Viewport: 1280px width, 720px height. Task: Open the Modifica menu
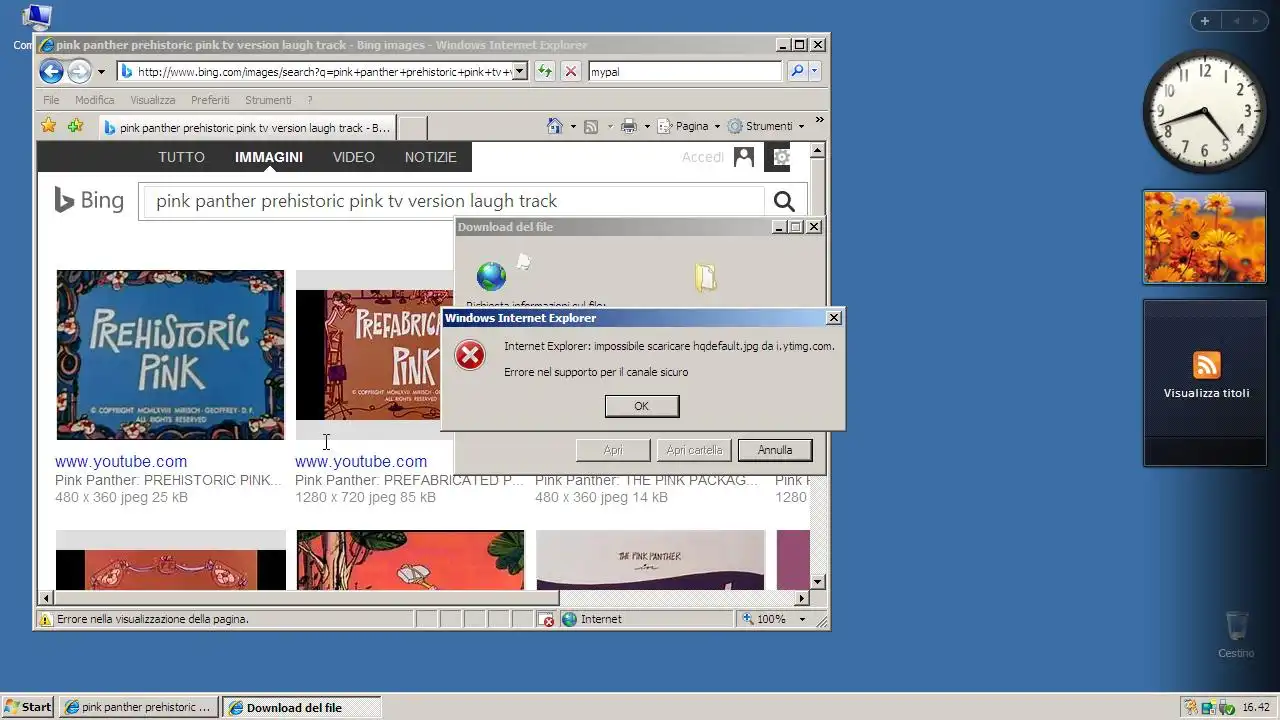pyautogui.click(x=94, y=100)
